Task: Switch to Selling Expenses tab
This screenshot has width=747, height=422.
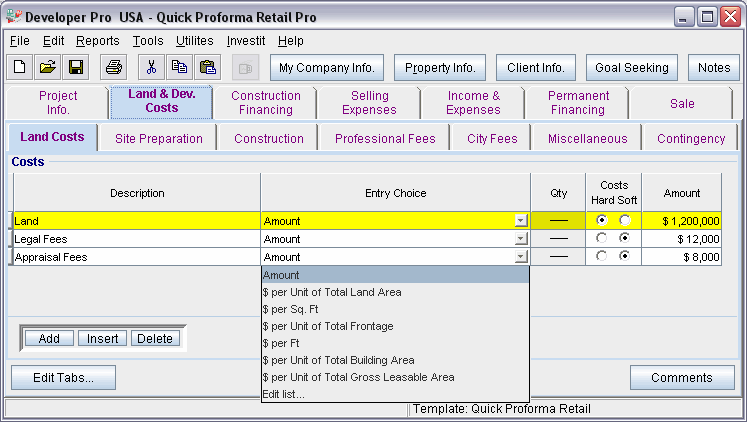Action: (369, 102)
